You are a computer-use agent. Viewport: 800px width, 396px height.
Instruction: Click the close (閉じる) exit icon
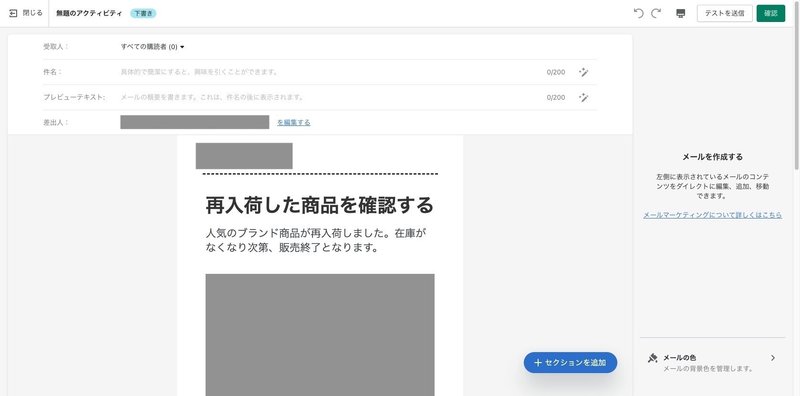(x=13, y=13)
